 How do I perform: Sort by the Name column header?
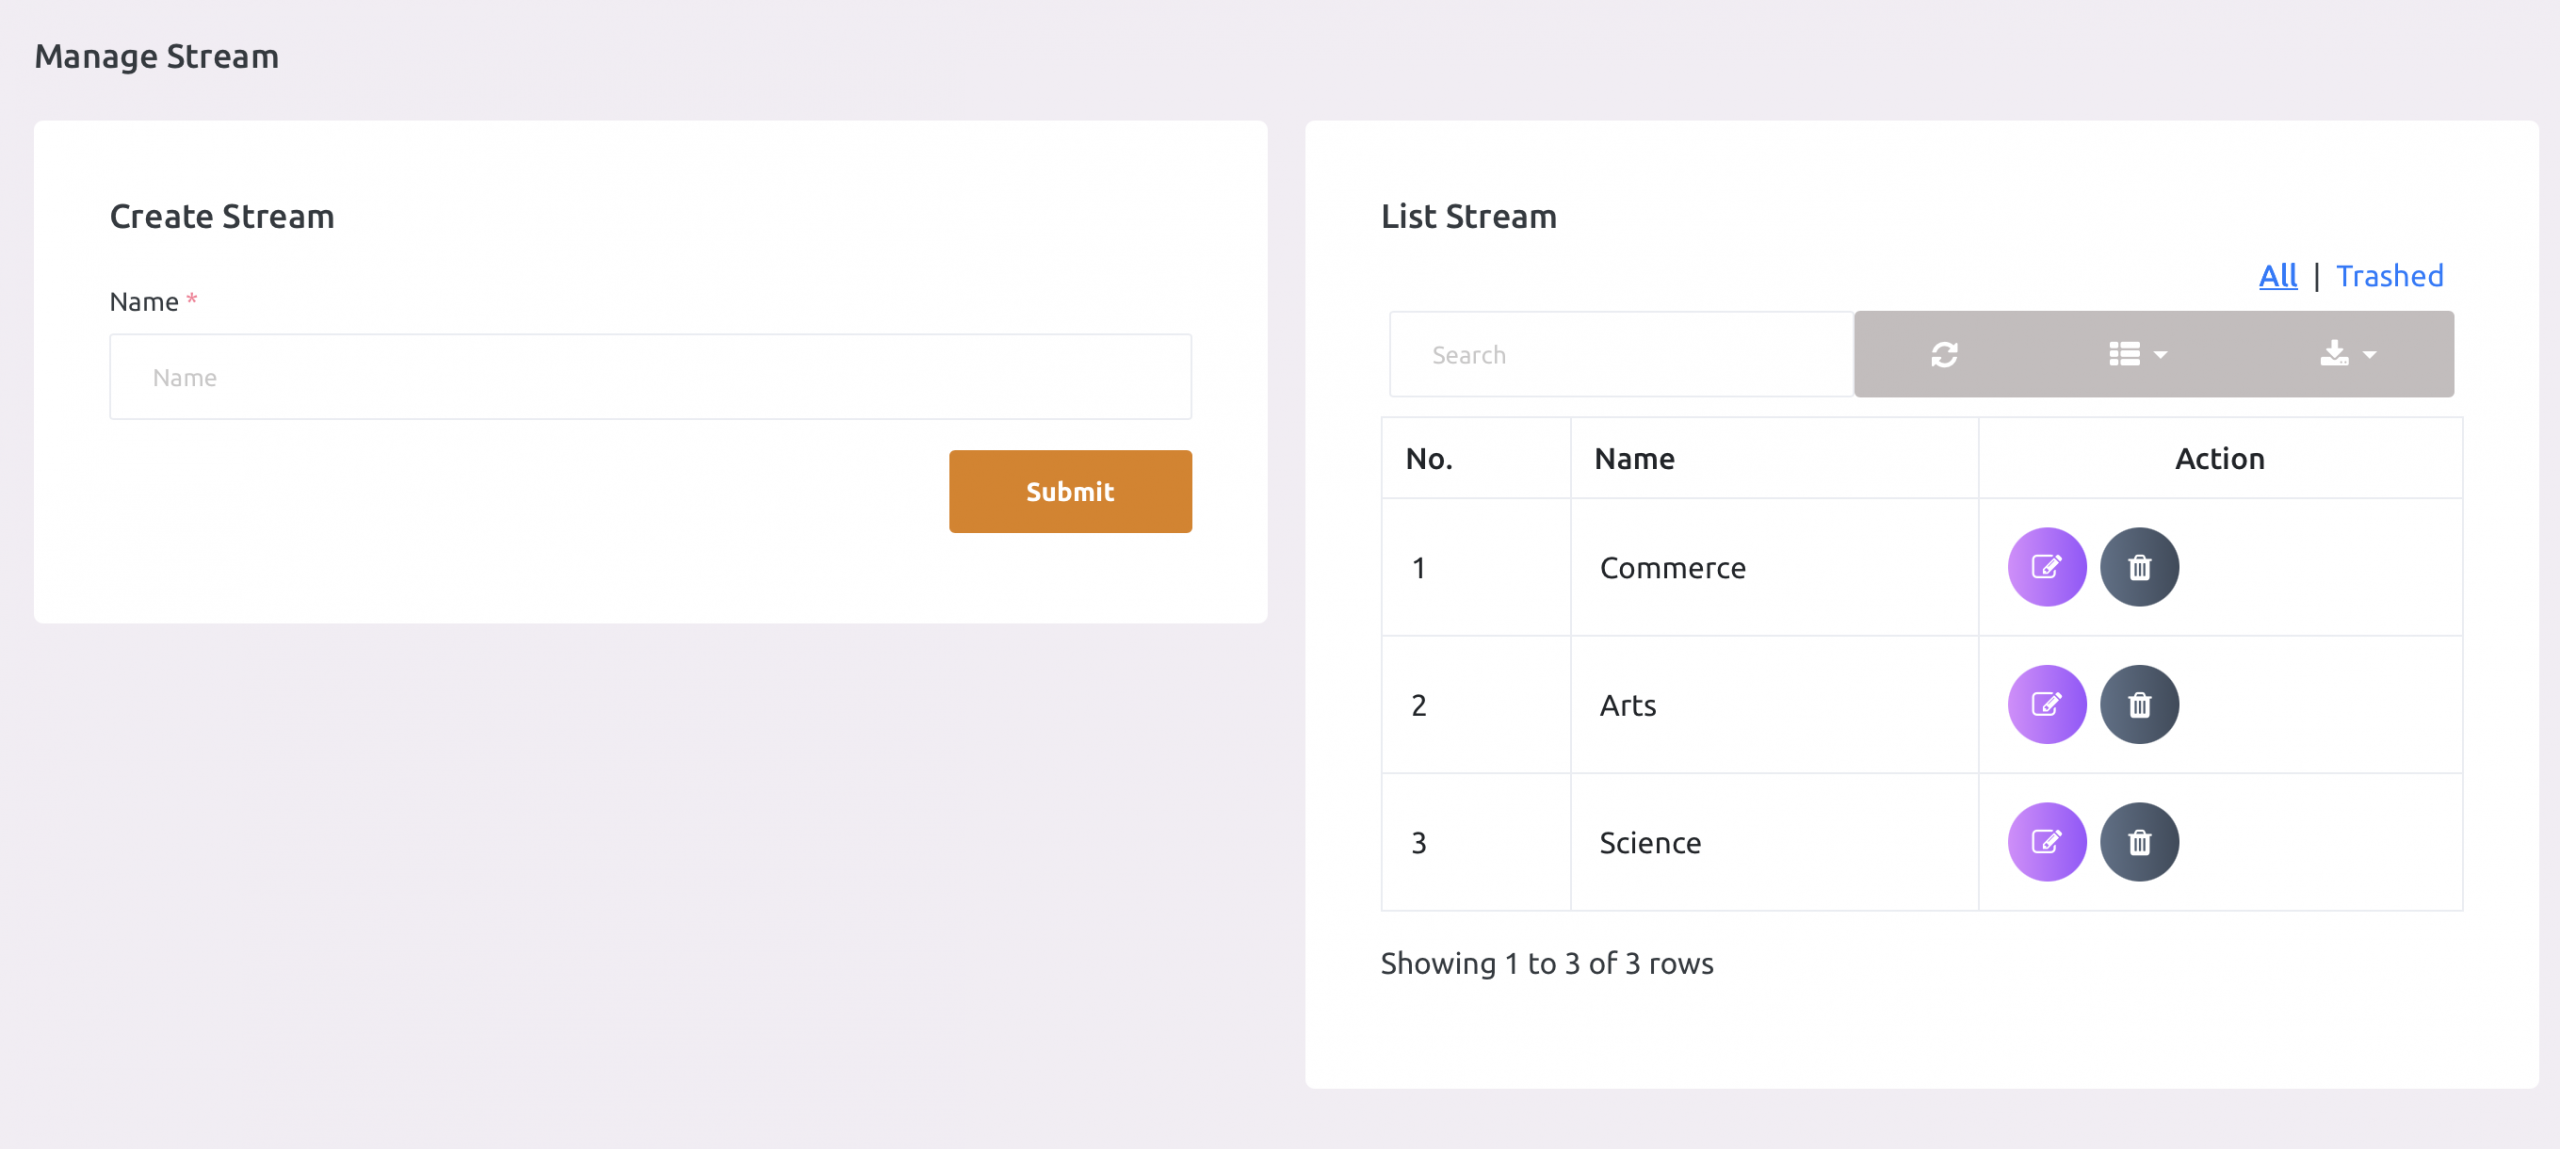coord(1634,459)
